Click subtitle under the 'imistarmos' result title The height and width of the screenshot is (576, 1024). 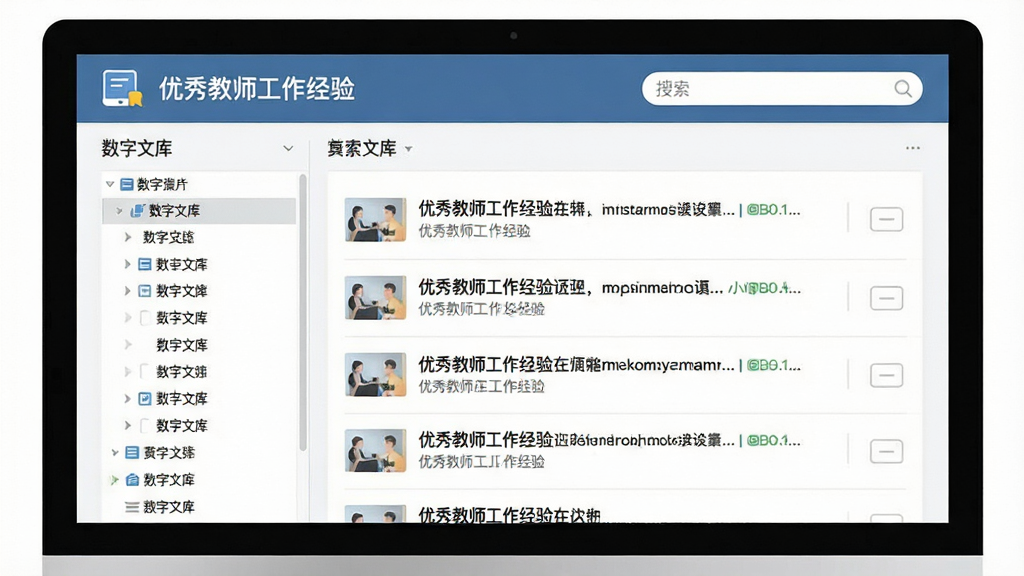[x=475, y=231]
